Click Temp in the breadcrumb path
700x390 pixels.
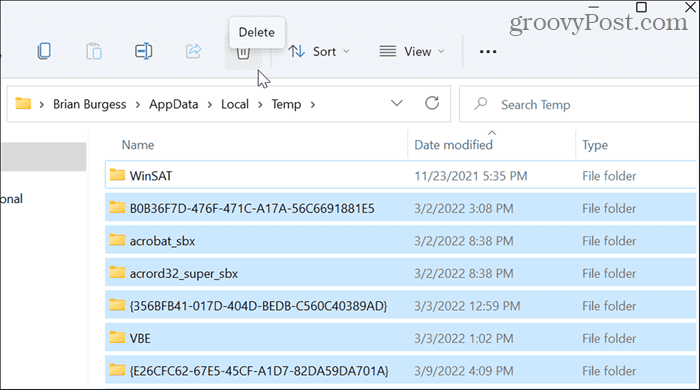tap(286, 104)
